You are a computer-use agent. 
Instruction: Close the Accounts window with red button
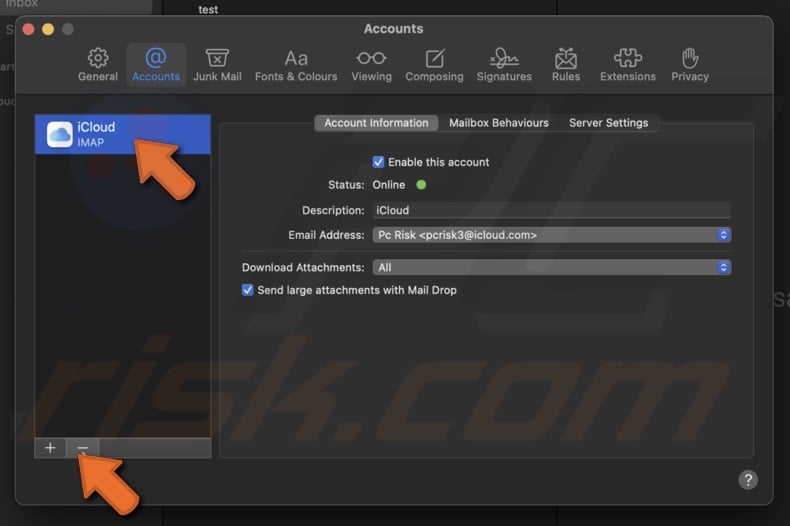click(x=29, y=29)
